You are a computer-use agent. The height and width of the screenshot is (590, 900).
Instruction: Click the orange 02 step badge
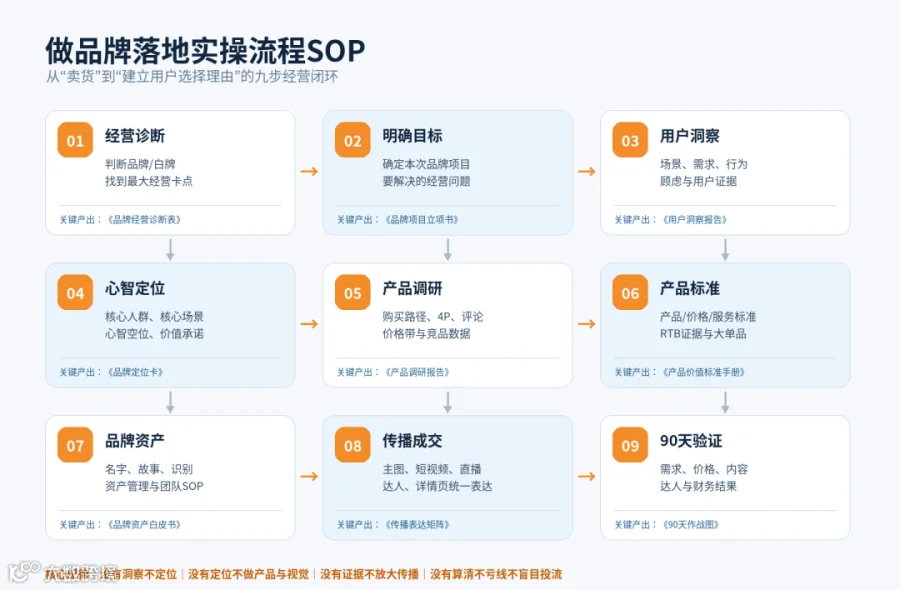click(x=352, y=140)
